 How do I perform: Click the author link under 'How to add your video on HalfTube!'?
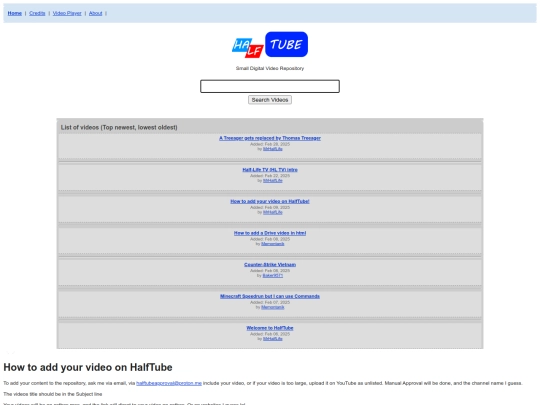272,212
